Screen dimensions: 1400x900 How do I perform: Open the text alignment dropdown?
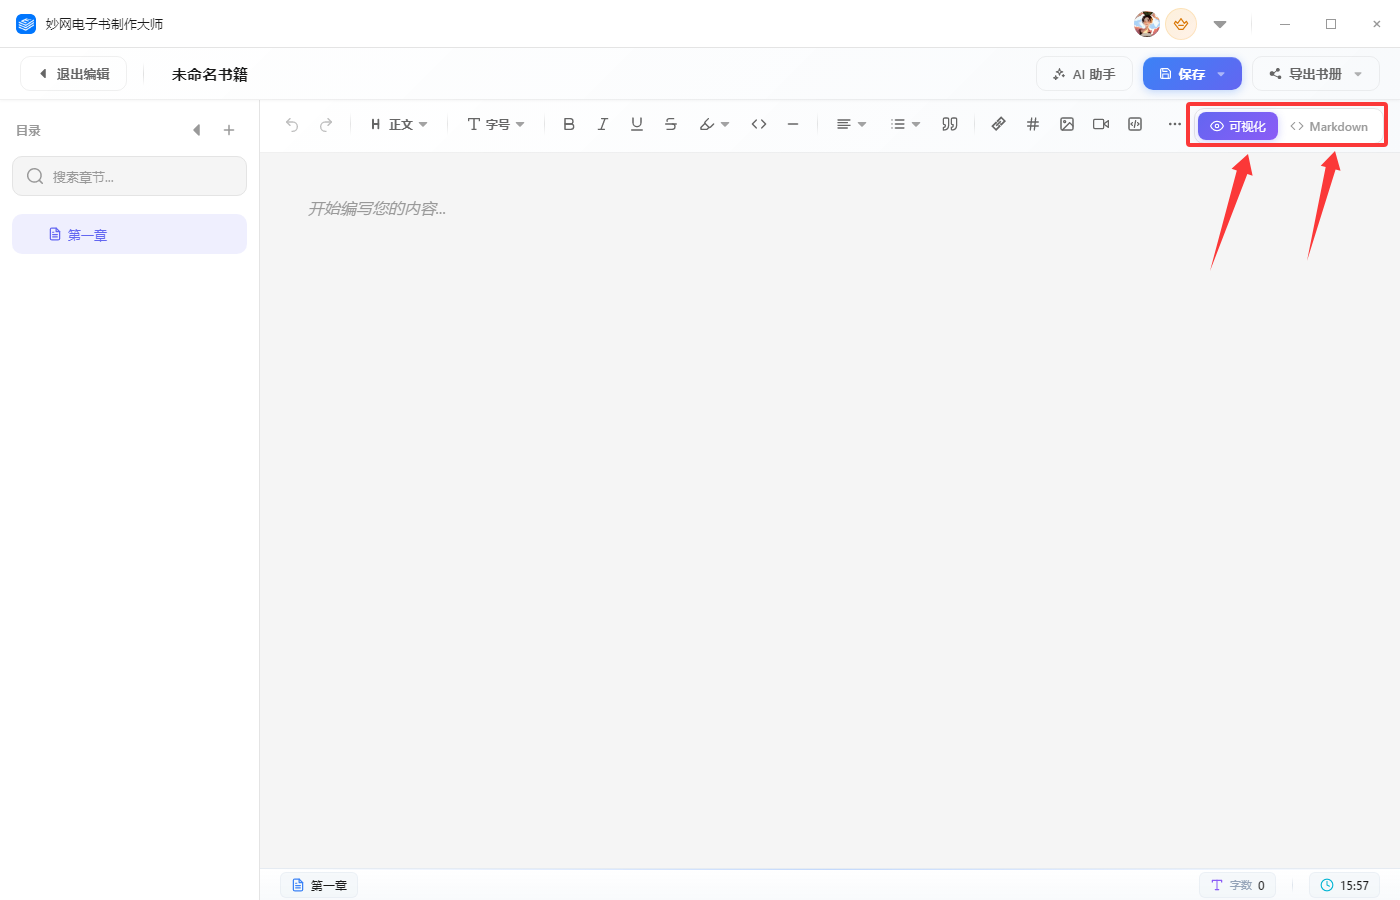(x=851, y=124)
